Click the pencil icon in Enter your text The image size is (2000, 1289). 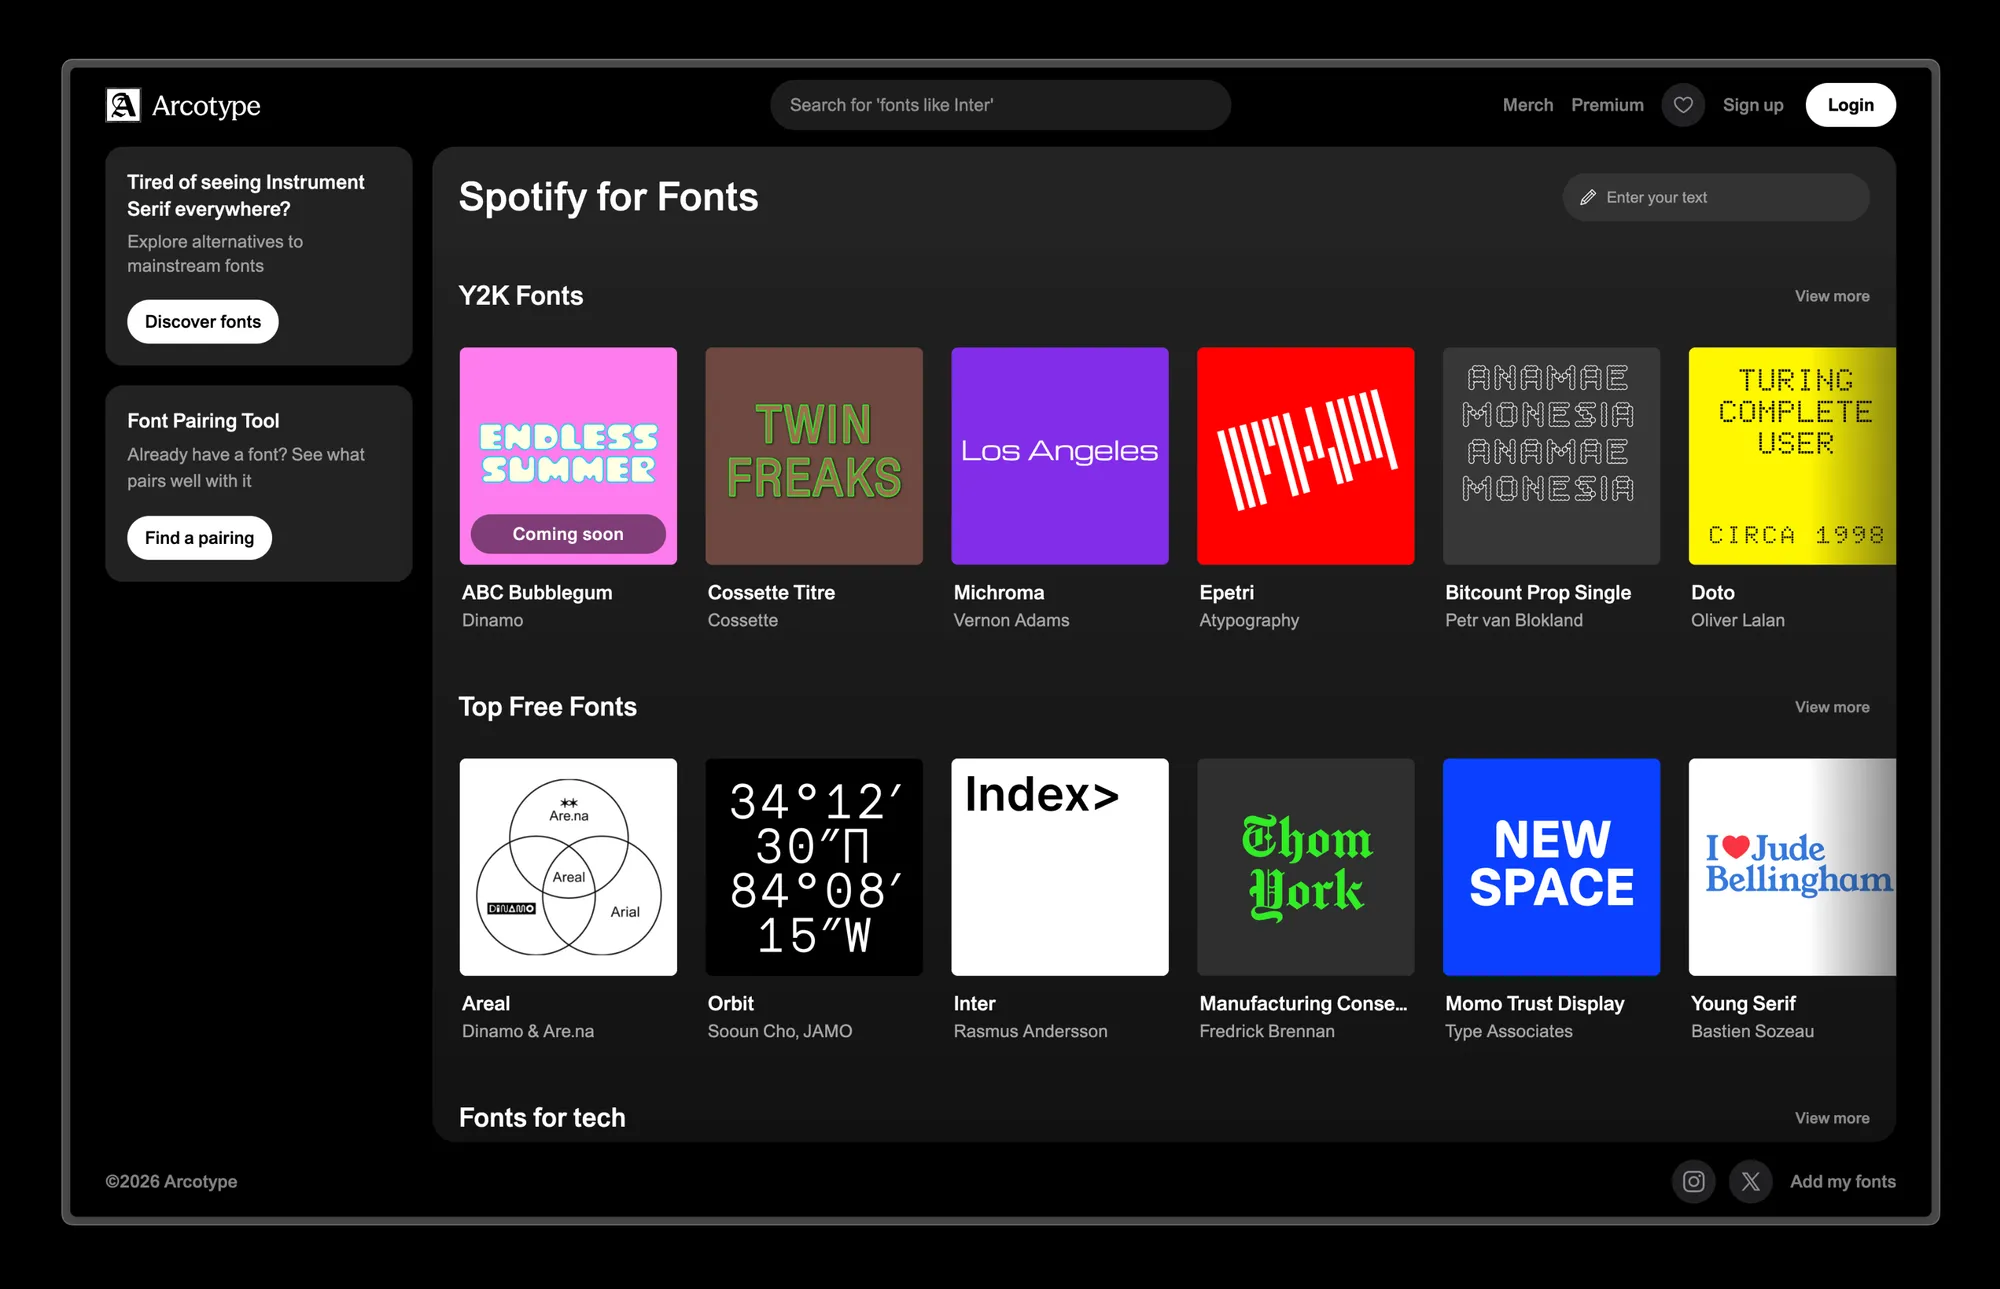1588,198
